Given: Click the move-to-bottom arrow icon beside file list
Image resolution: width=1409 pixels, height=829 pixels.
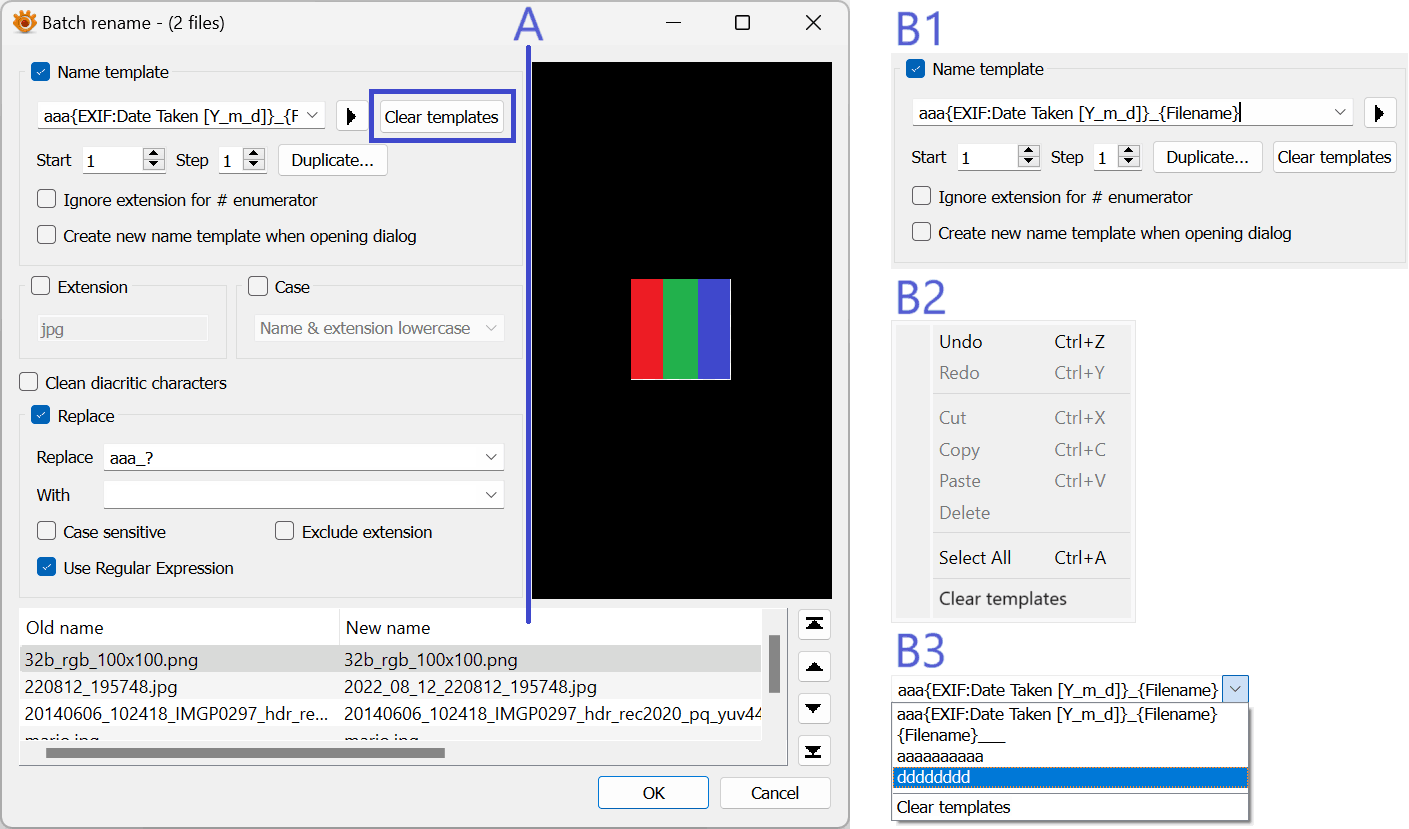Looking at the screenshot, I should coord(815,751).
